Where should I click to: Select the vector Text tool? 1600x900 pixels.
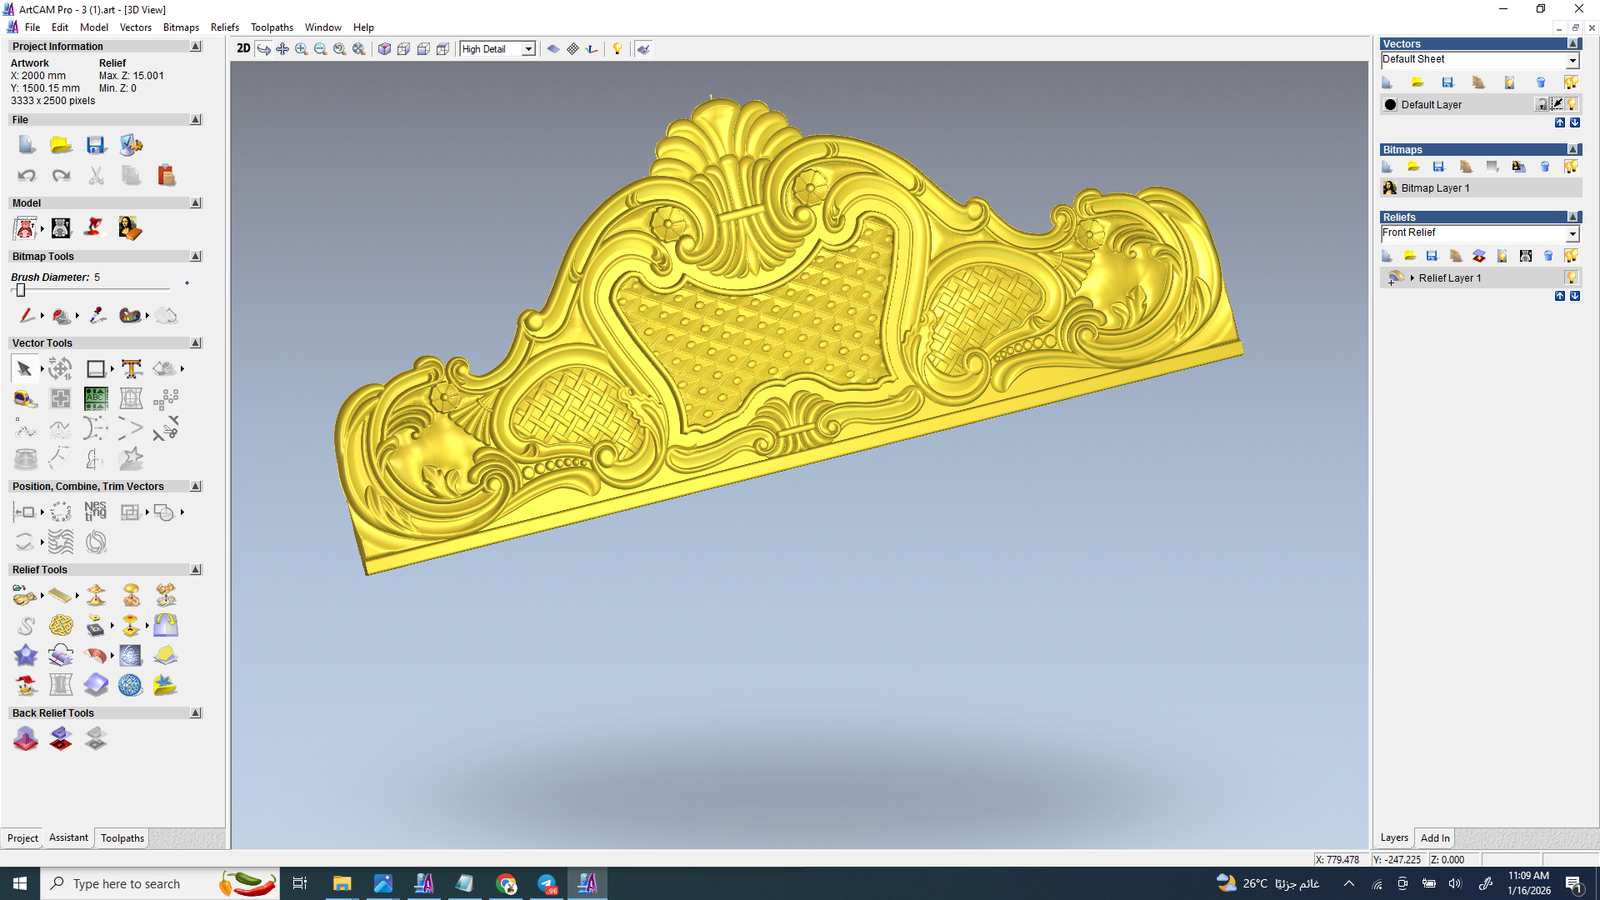(x=131, y=369)
